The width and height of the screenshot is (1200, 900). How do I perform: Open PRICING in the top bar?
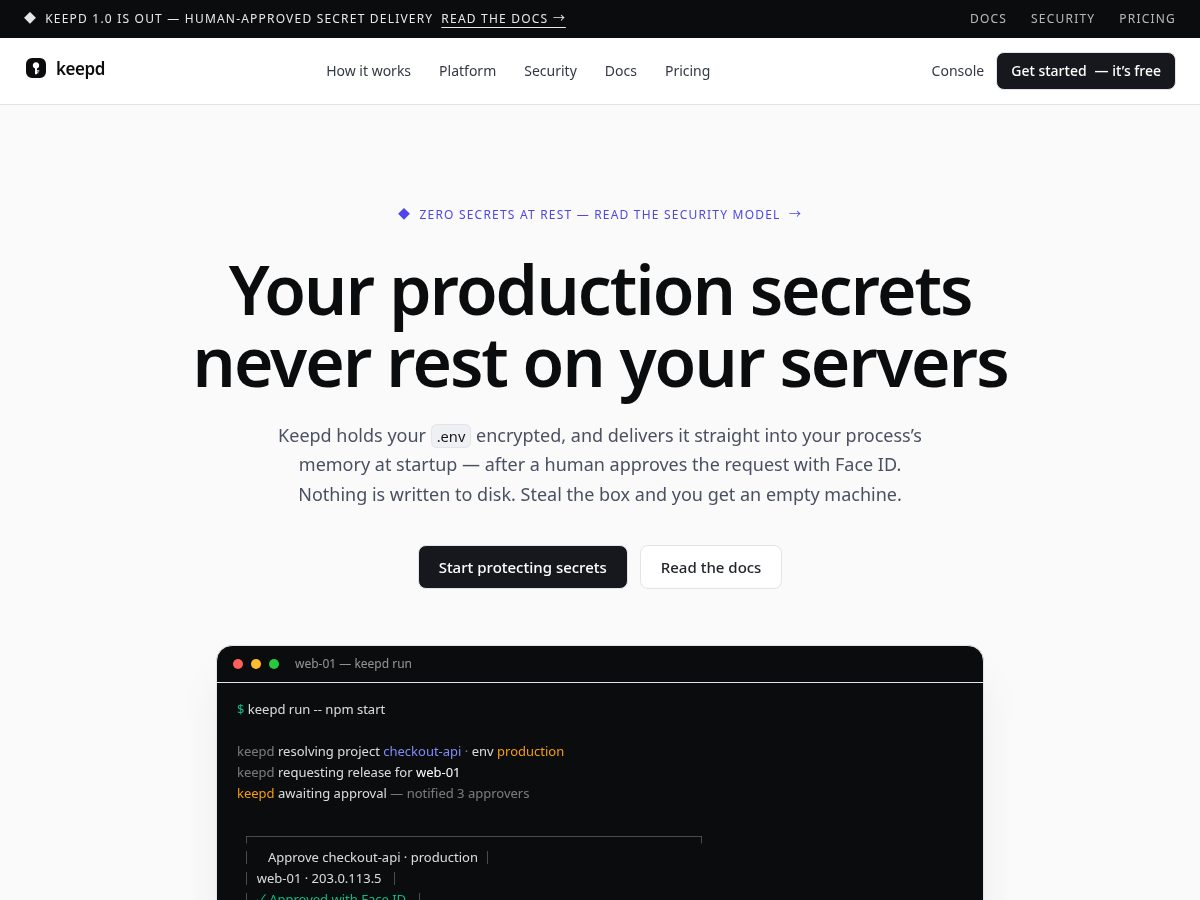pyautogui.click(x=1147, y=19)
